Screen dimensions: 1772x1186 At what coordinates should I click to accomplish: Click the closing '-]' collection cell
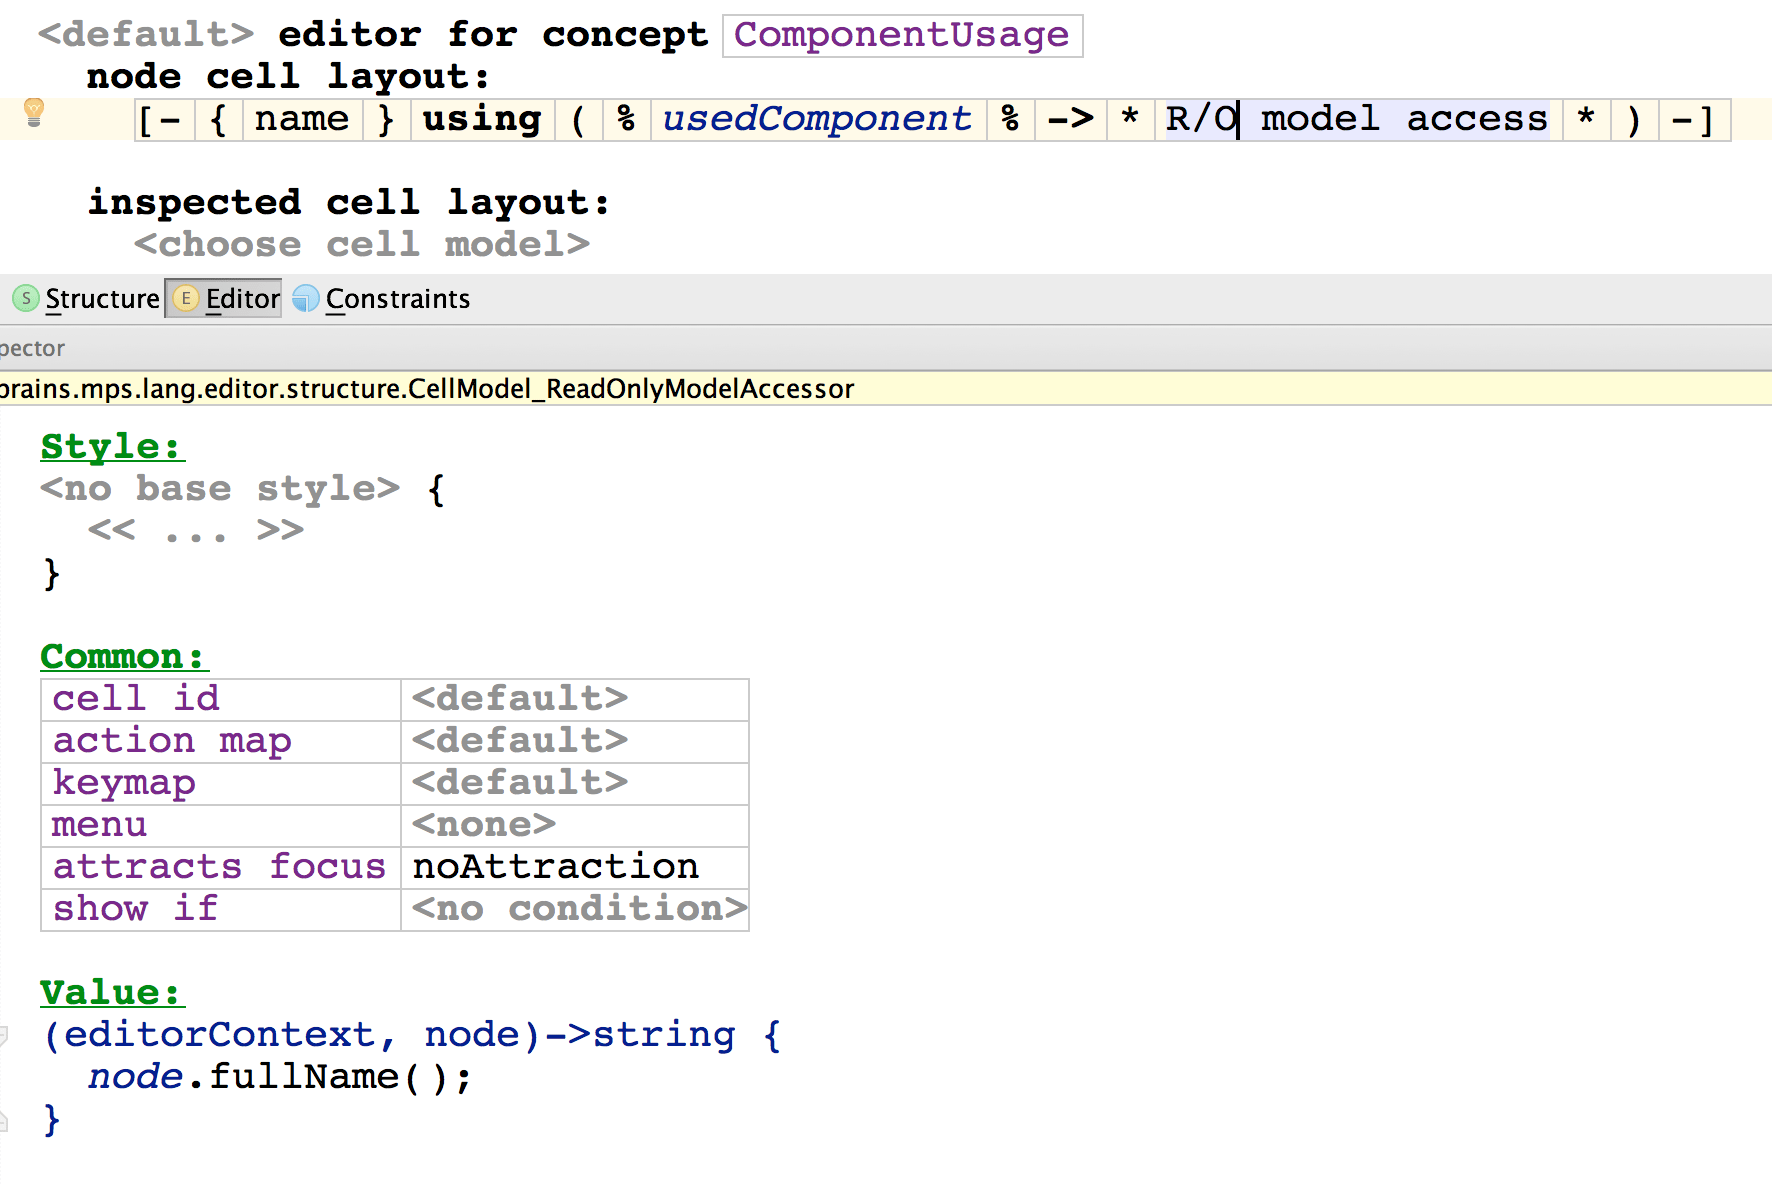(1694, 120)
